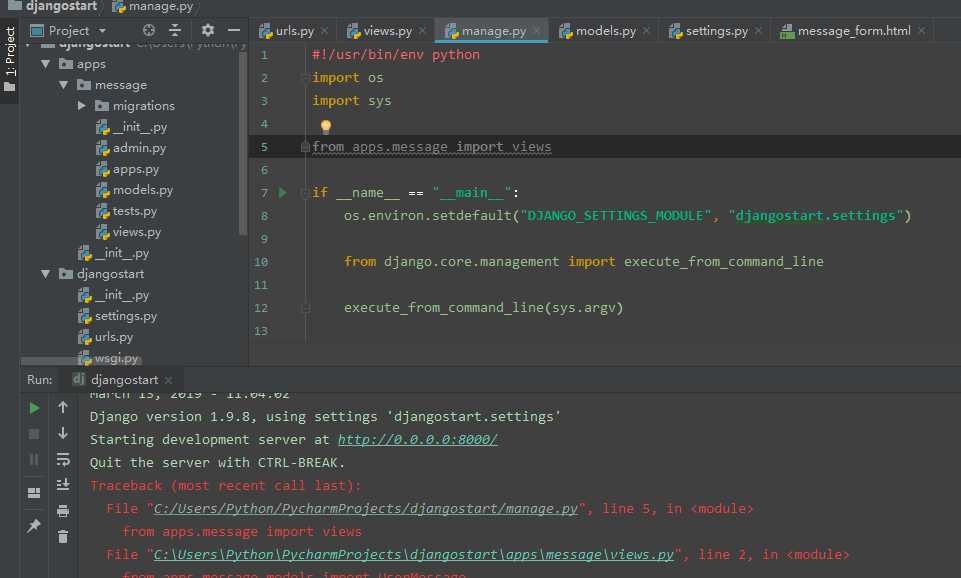Open manage.py traceback file link
The image size is (961, 578).
[x=365, y=509]
